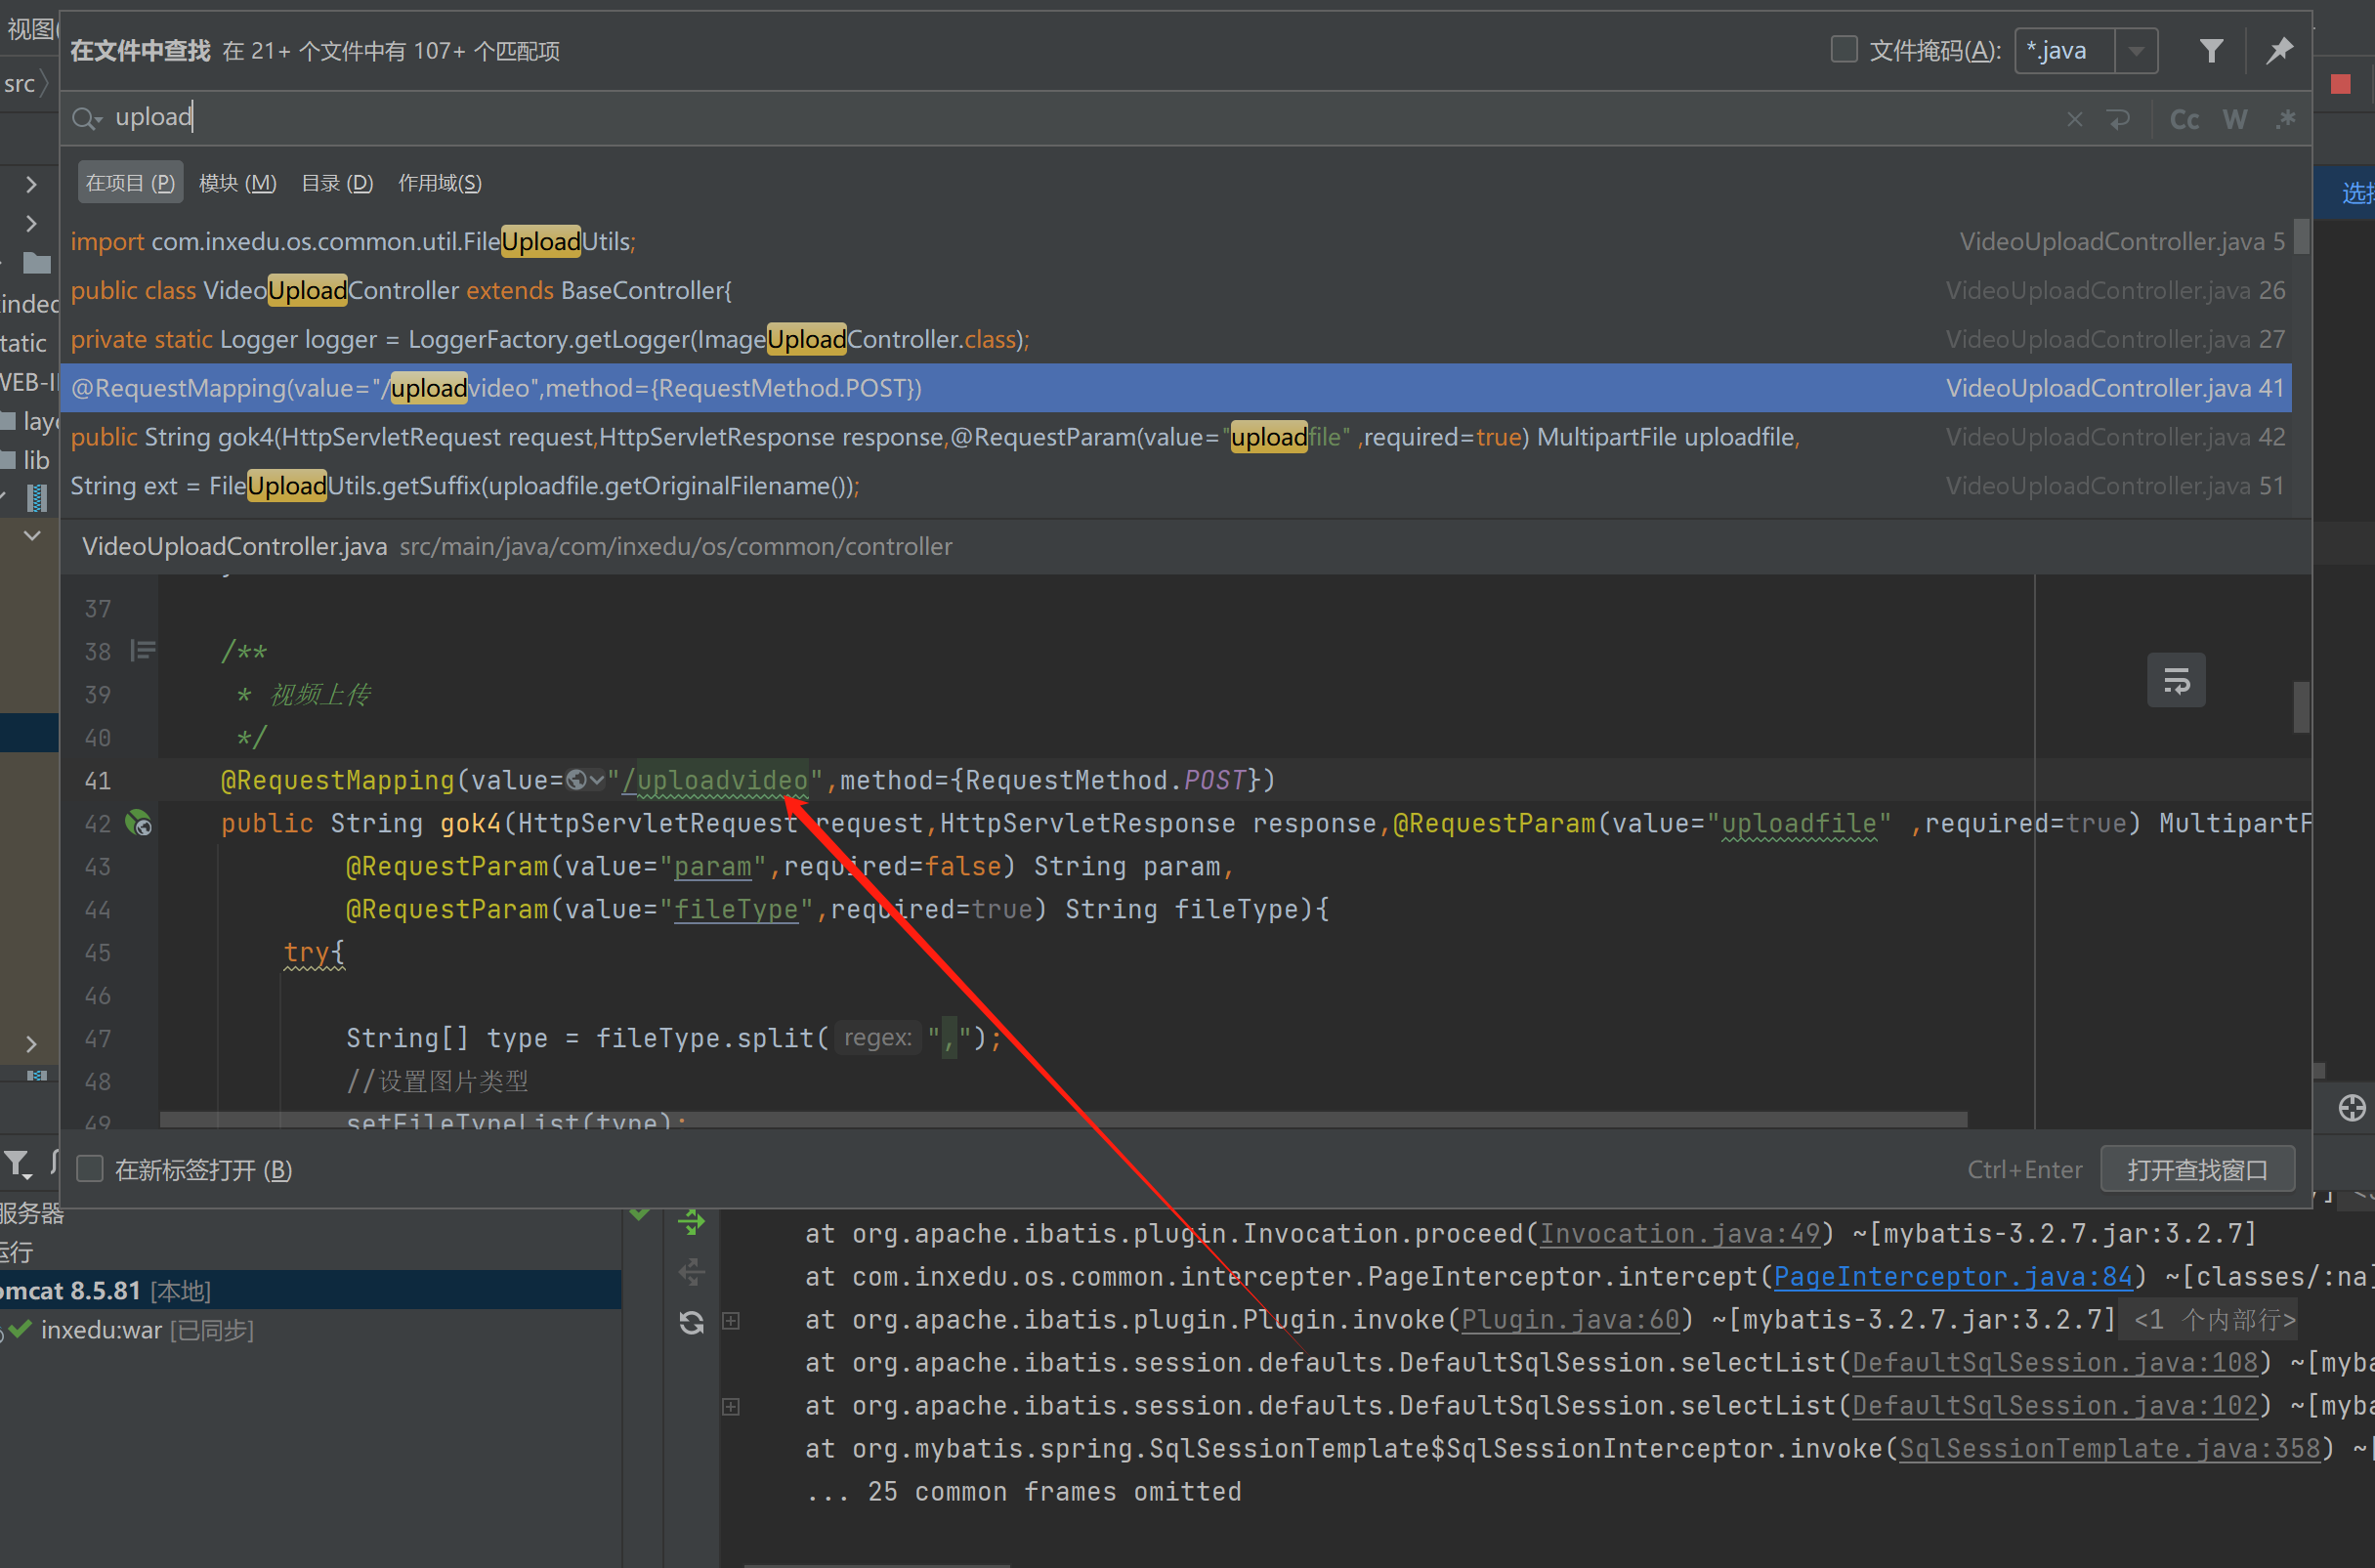Click the 'src' breadcrumb
Viewport: 2375px width, 1568px height.
(x=19, y=83)
